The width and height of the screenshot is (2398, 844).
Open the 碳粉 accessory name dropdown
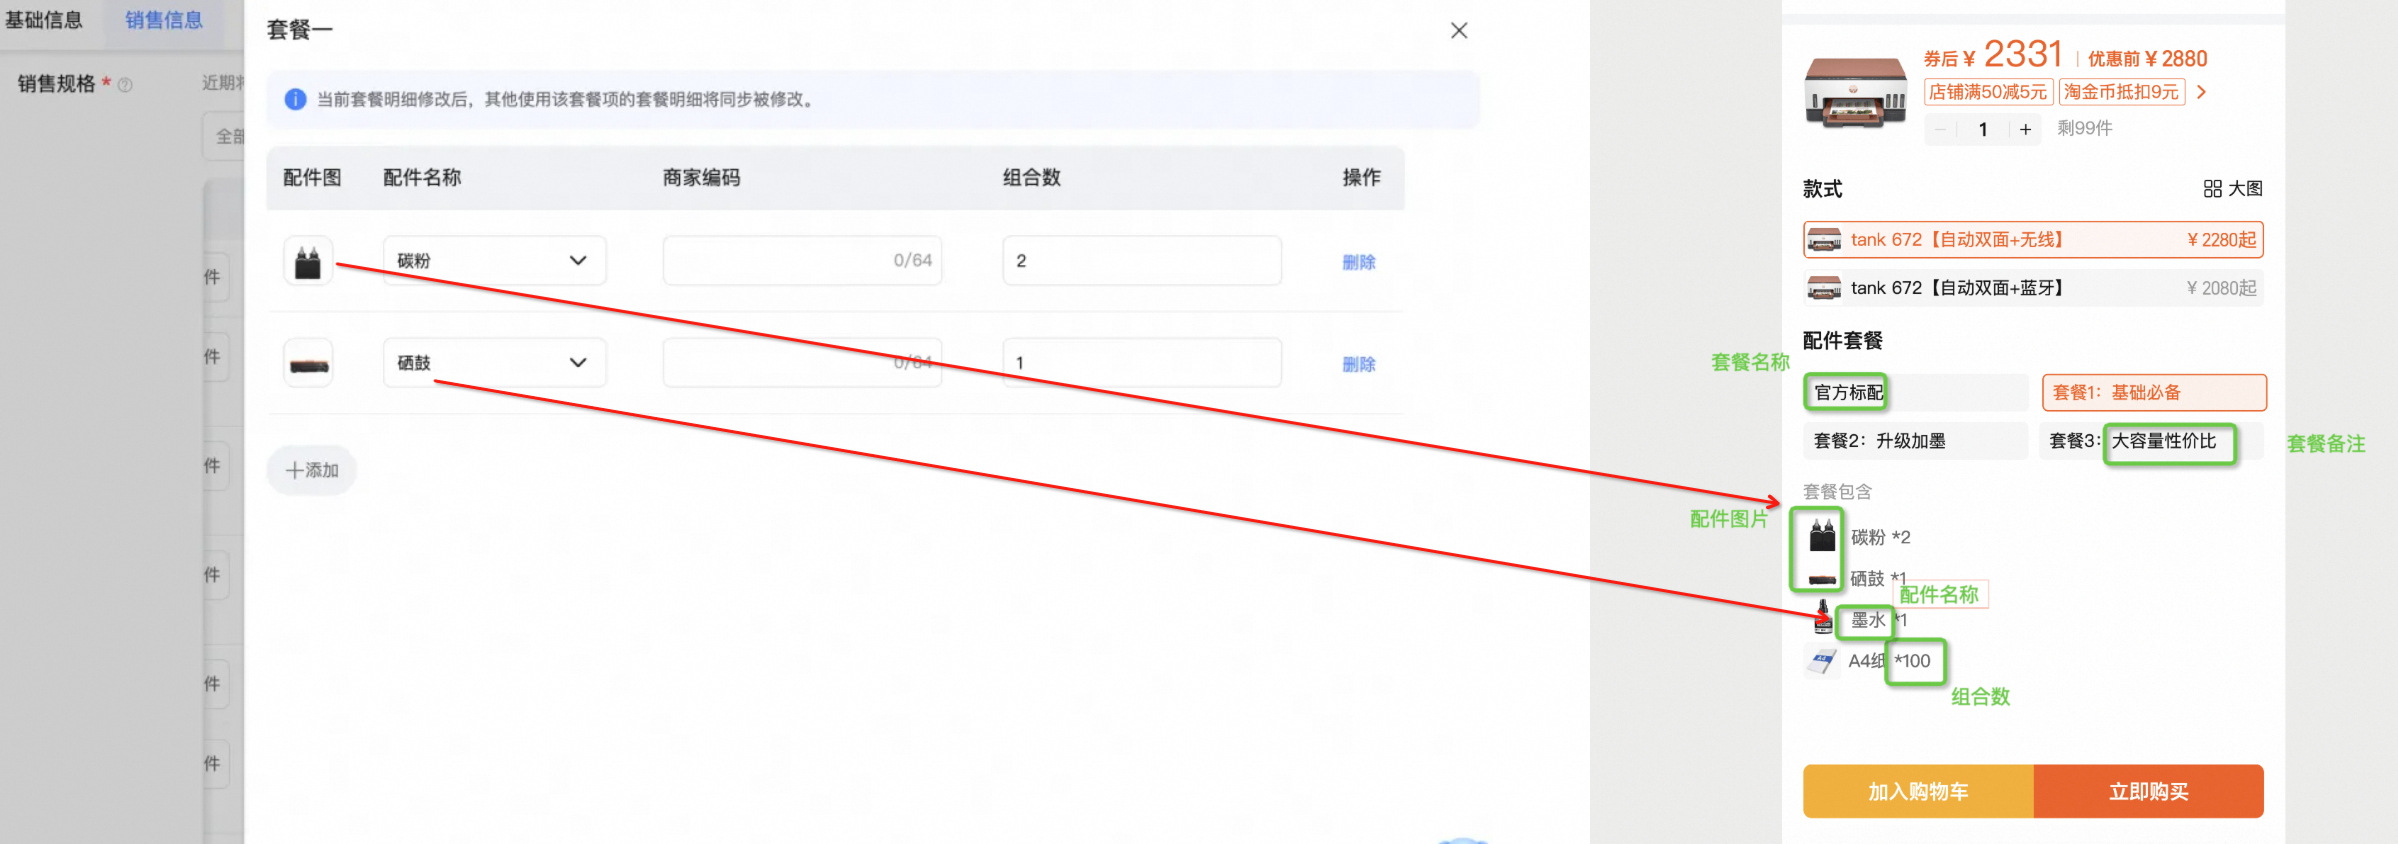pos(494,261)
